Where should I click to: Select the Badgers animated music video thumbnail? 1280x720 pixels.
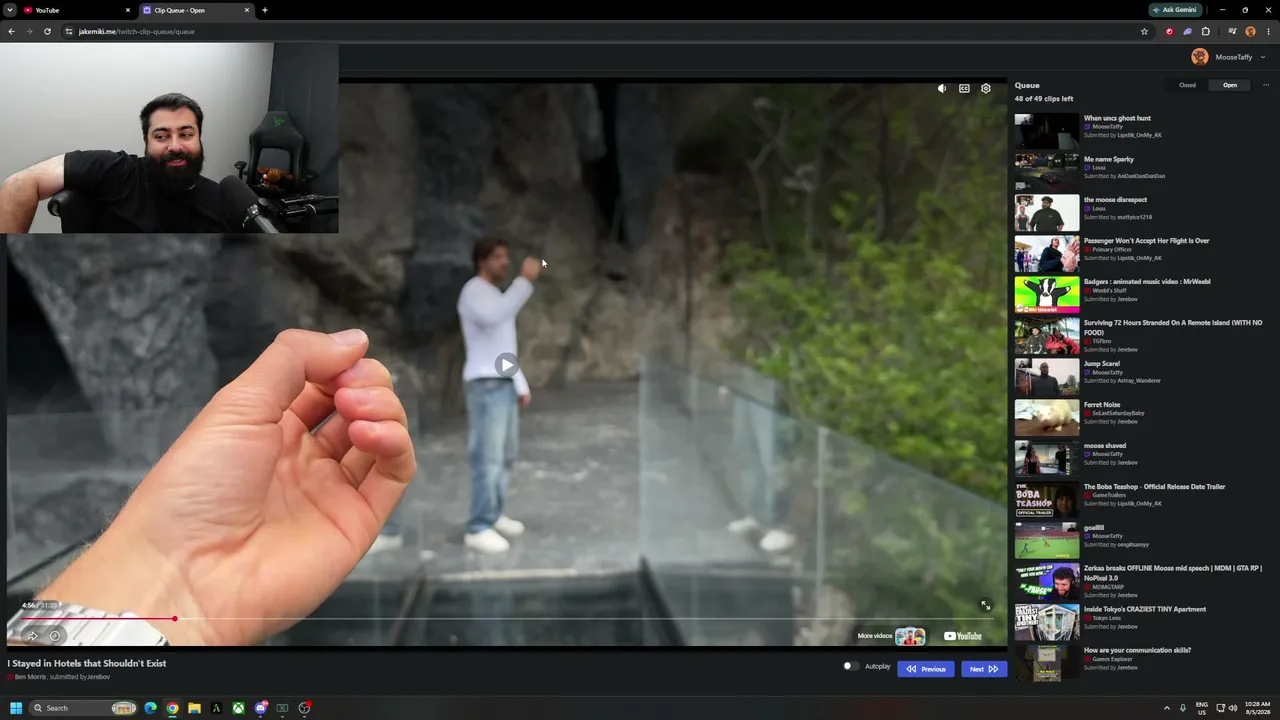click(x=1047, y=295)
